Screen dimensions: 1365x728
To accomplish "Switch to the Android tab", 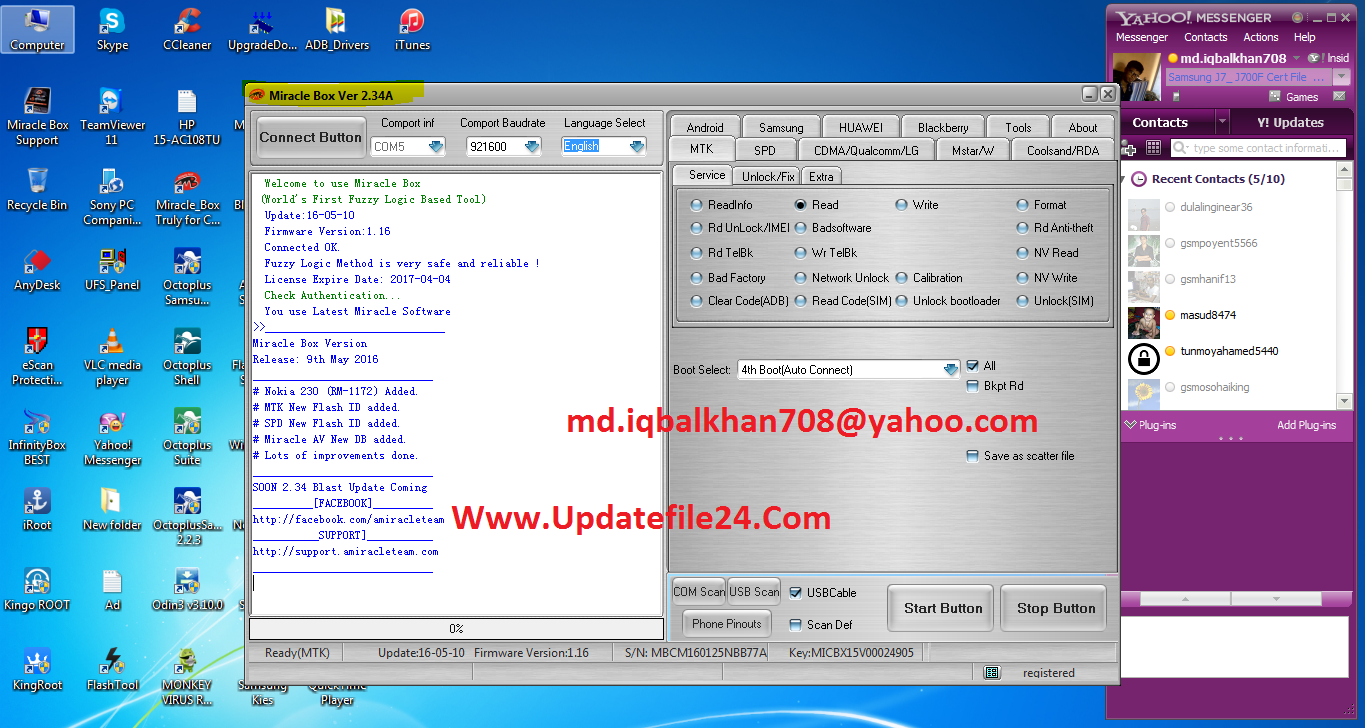I will pos(705,128).
